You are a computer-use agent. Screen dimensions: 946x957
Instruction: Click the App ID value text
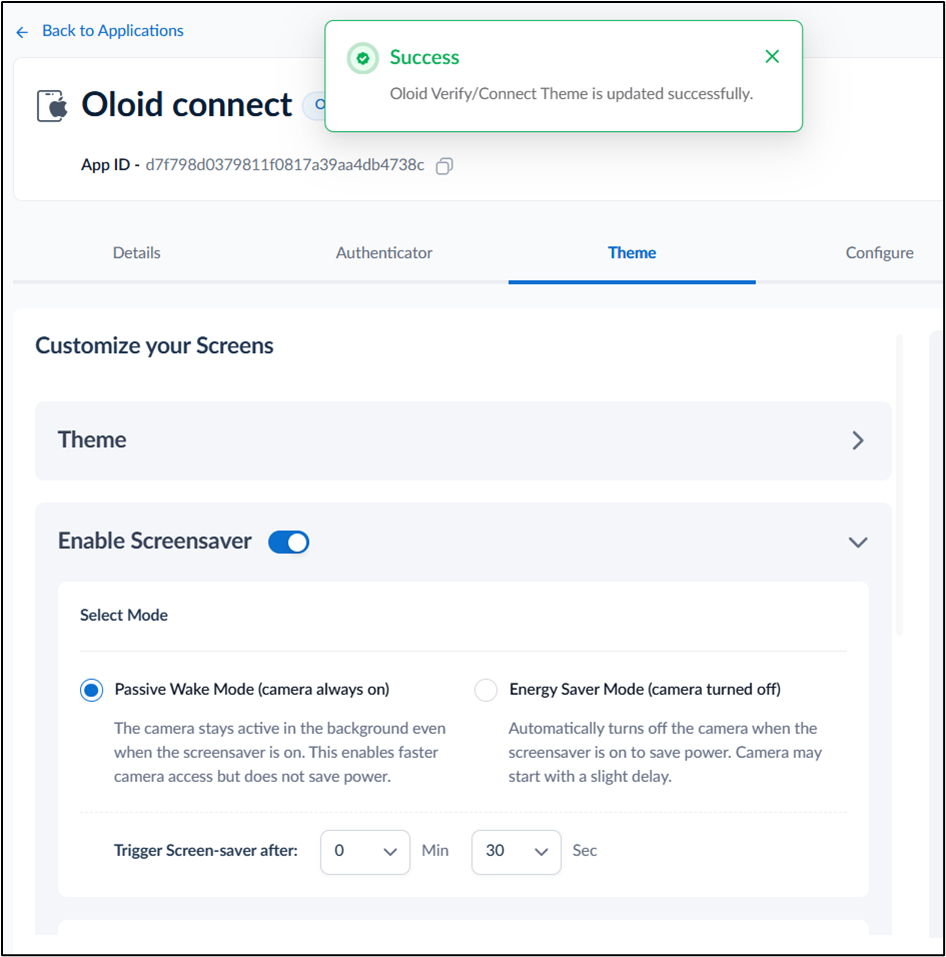[285, 165]
